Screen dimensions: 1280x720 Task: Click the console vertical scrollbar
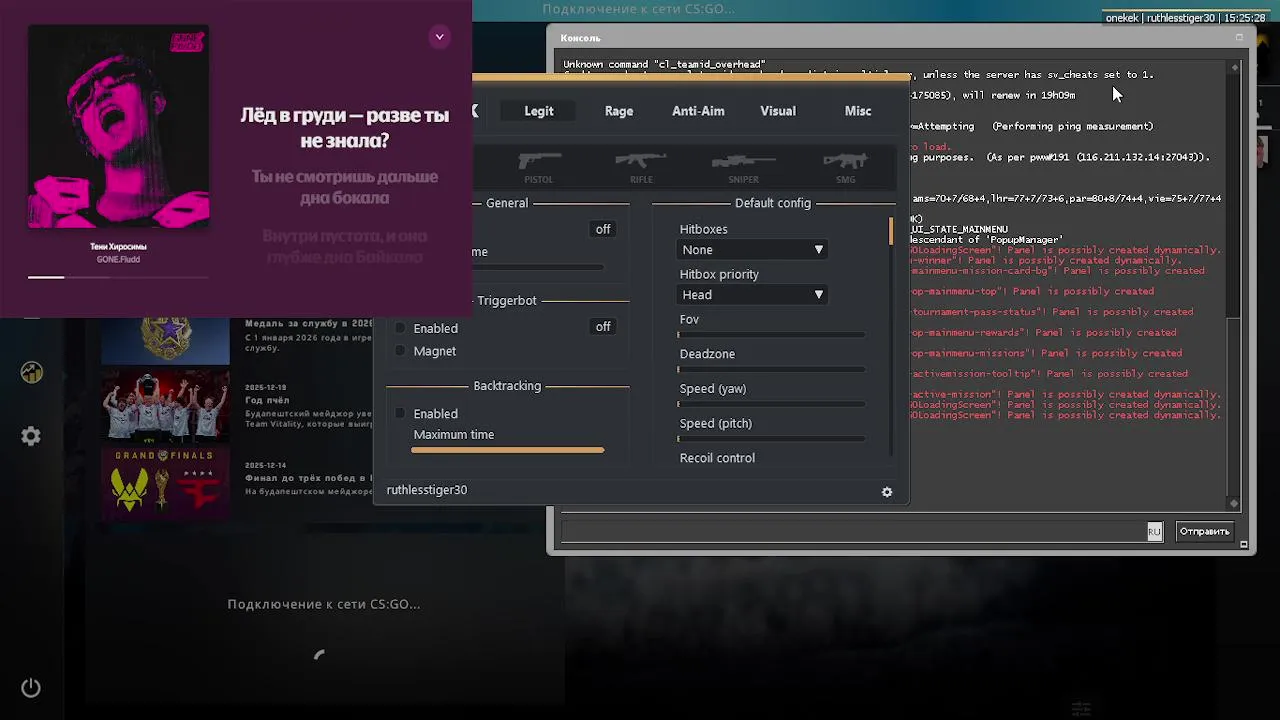pos(1234,285)
